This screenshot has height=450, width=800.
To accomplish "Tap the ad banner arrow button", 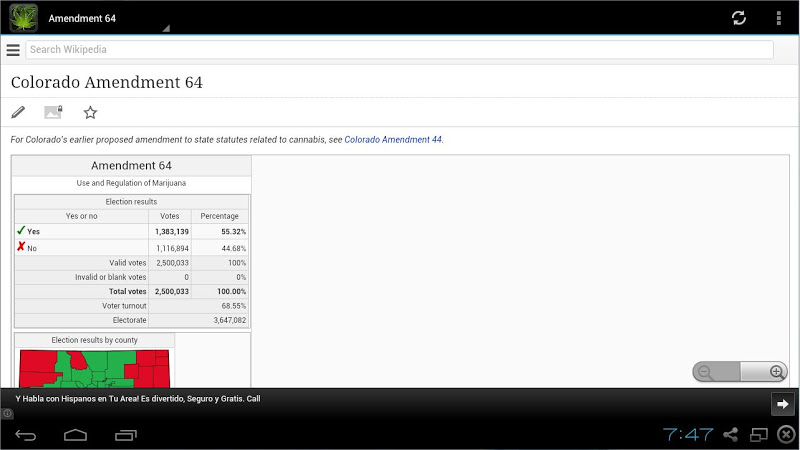I will pyautogui.click(x=782, y=404).
